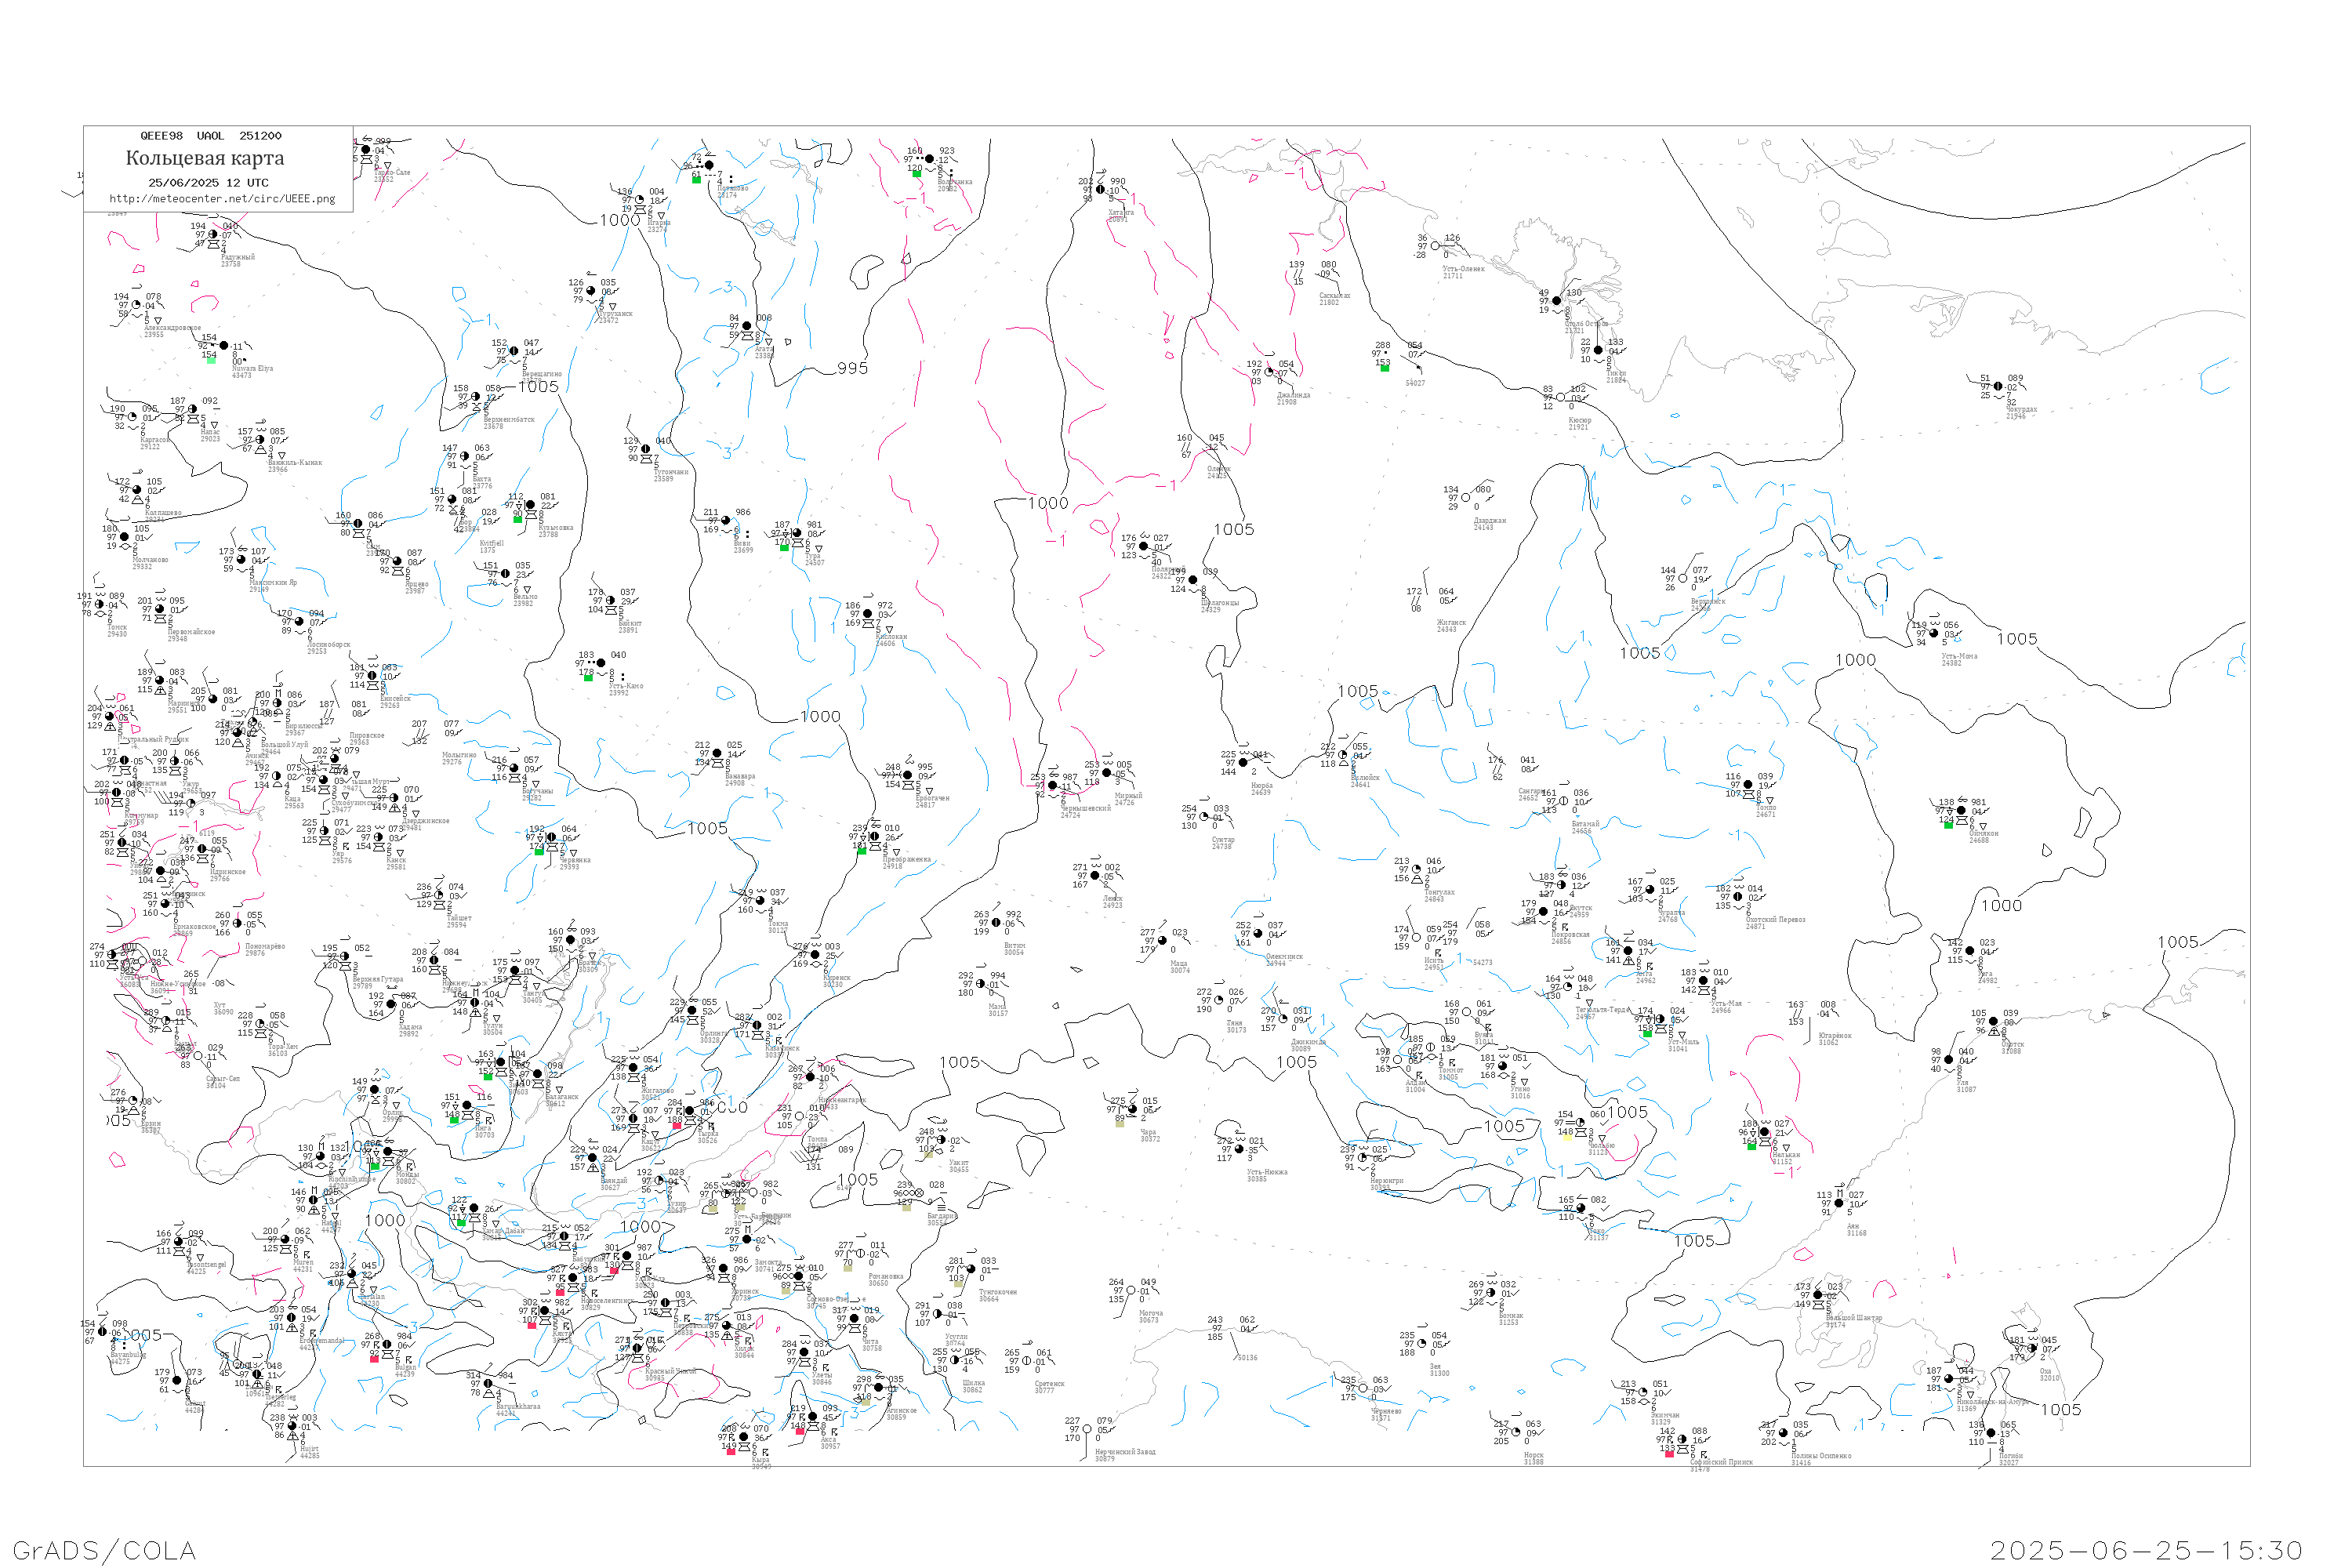The width and height of the screenshot is (2352, 1568).
Task: Click the 2025-06-25-15:30 timestamp
Action: (x=2146, y=1550)
